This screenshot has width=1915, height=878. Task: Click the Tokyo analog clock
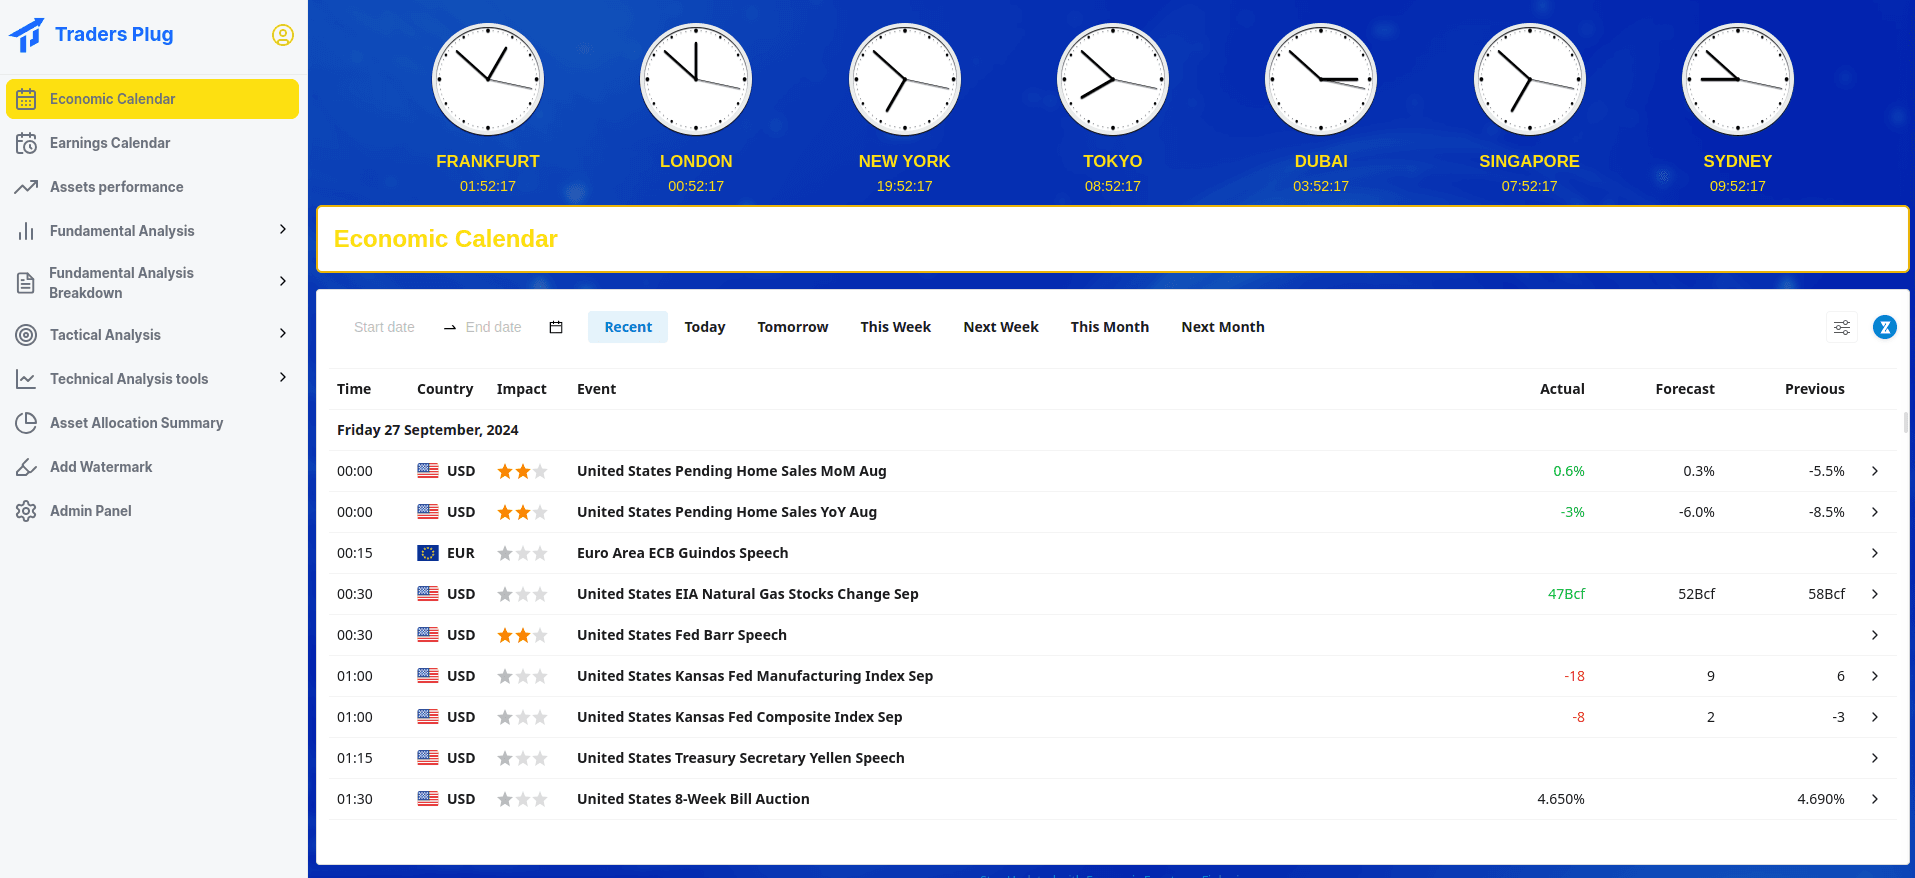(1113, 79)
